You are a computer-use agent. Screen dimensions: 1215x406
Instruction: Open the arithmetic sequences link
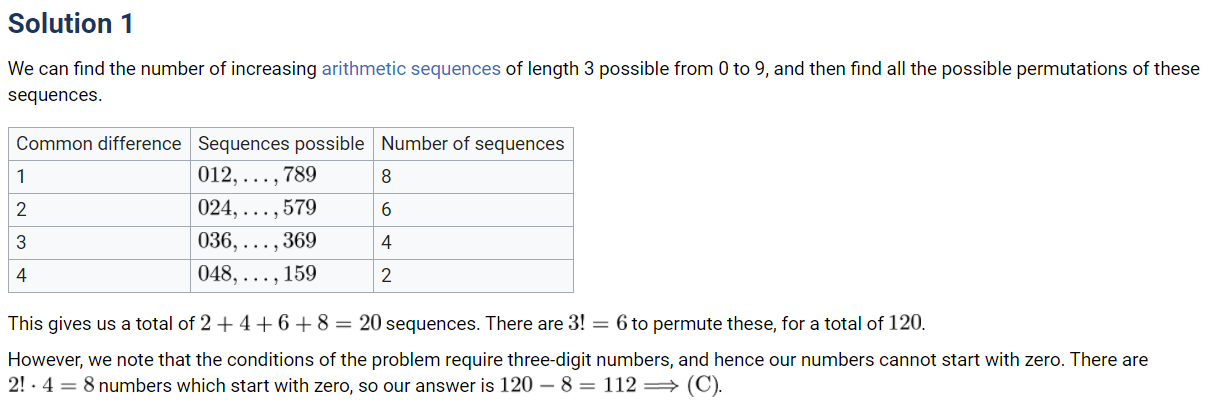[x=411, y=69]
